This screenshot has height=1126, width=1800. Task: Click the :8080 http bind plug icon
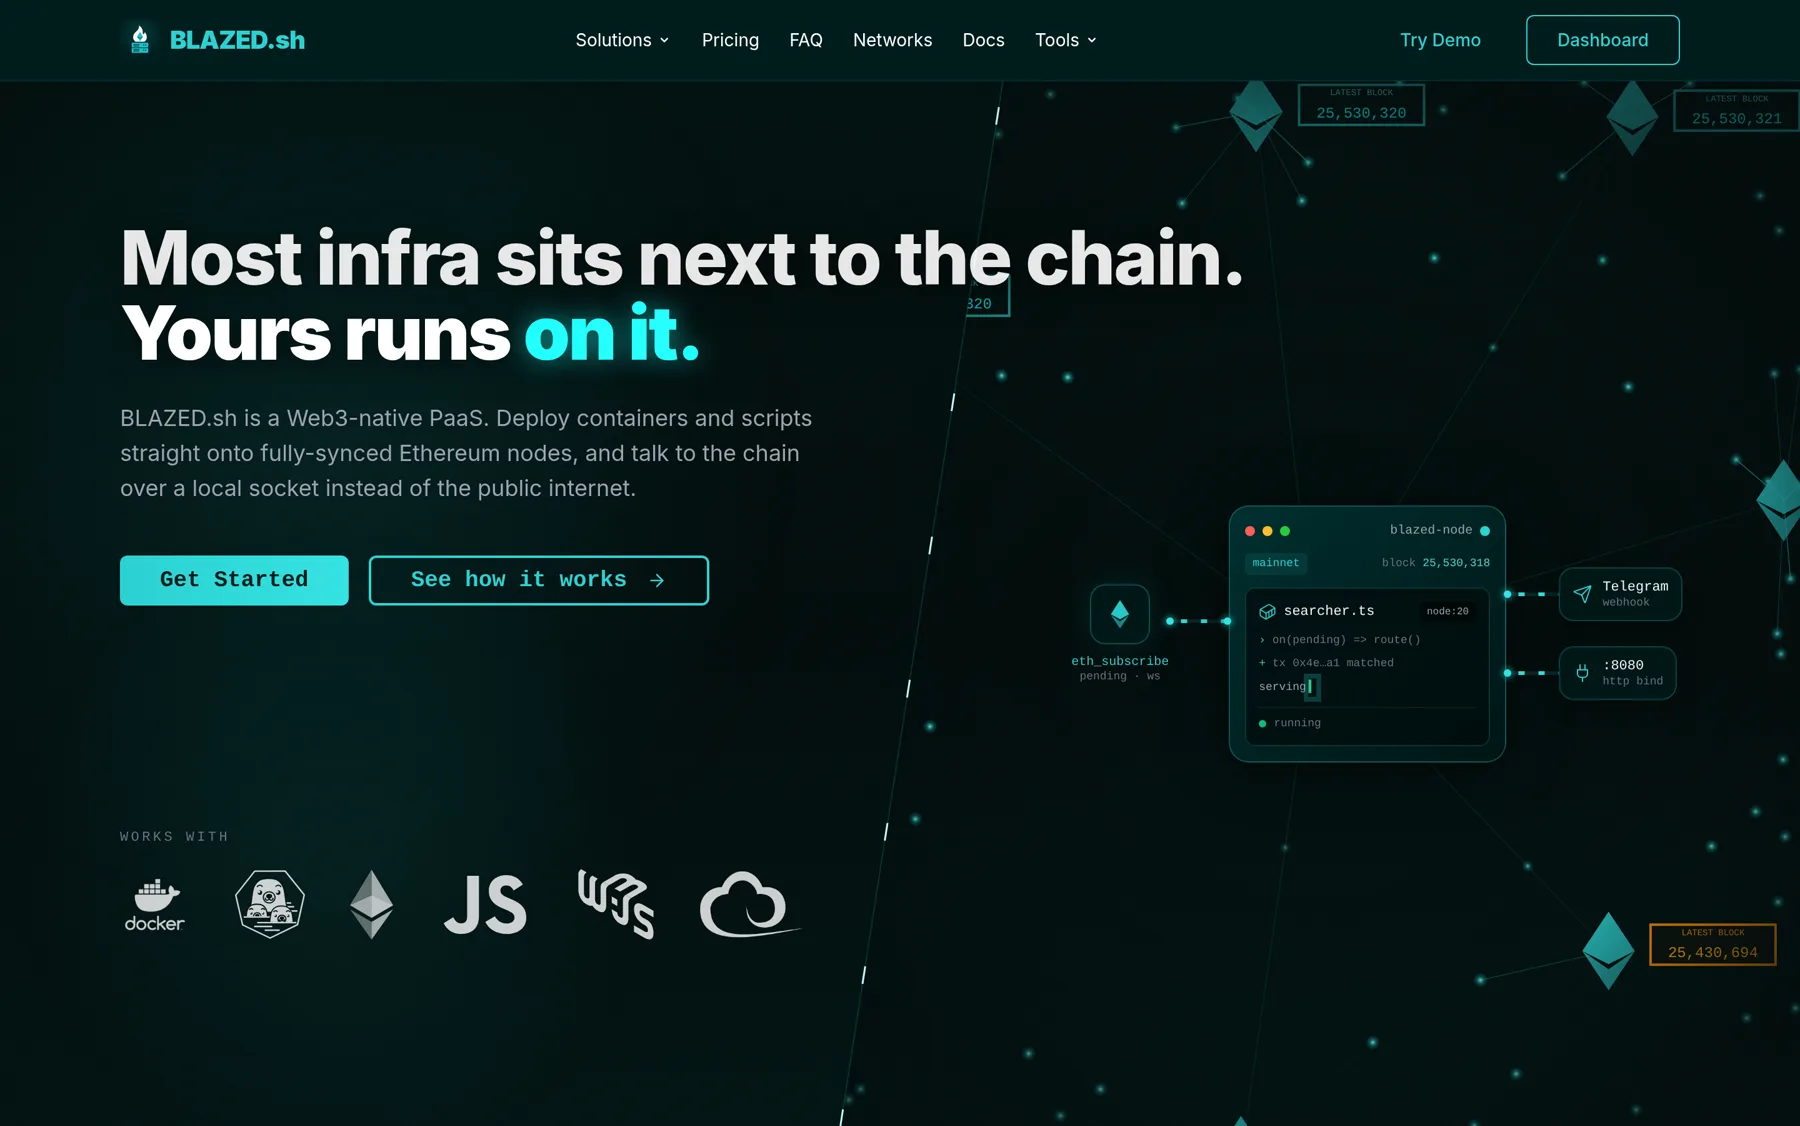[1582, 673]
